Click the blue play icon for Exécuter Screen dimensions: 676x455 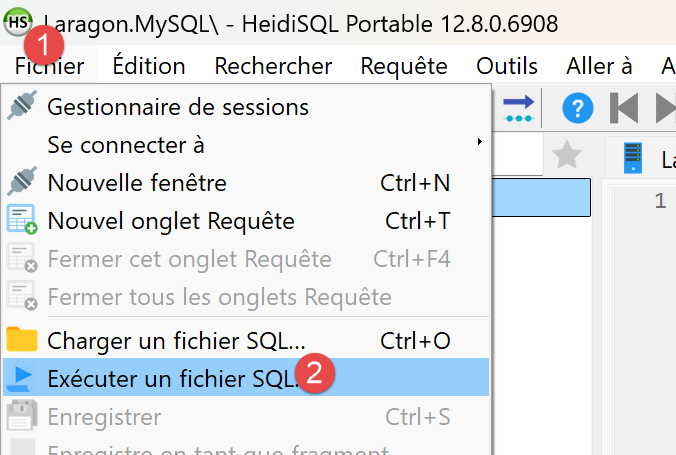click(21, 378)
